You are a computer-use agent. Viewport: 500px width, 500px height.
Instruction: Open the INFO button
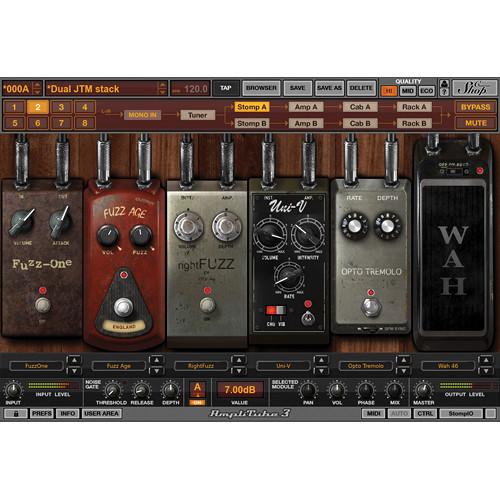pos(68,414)
